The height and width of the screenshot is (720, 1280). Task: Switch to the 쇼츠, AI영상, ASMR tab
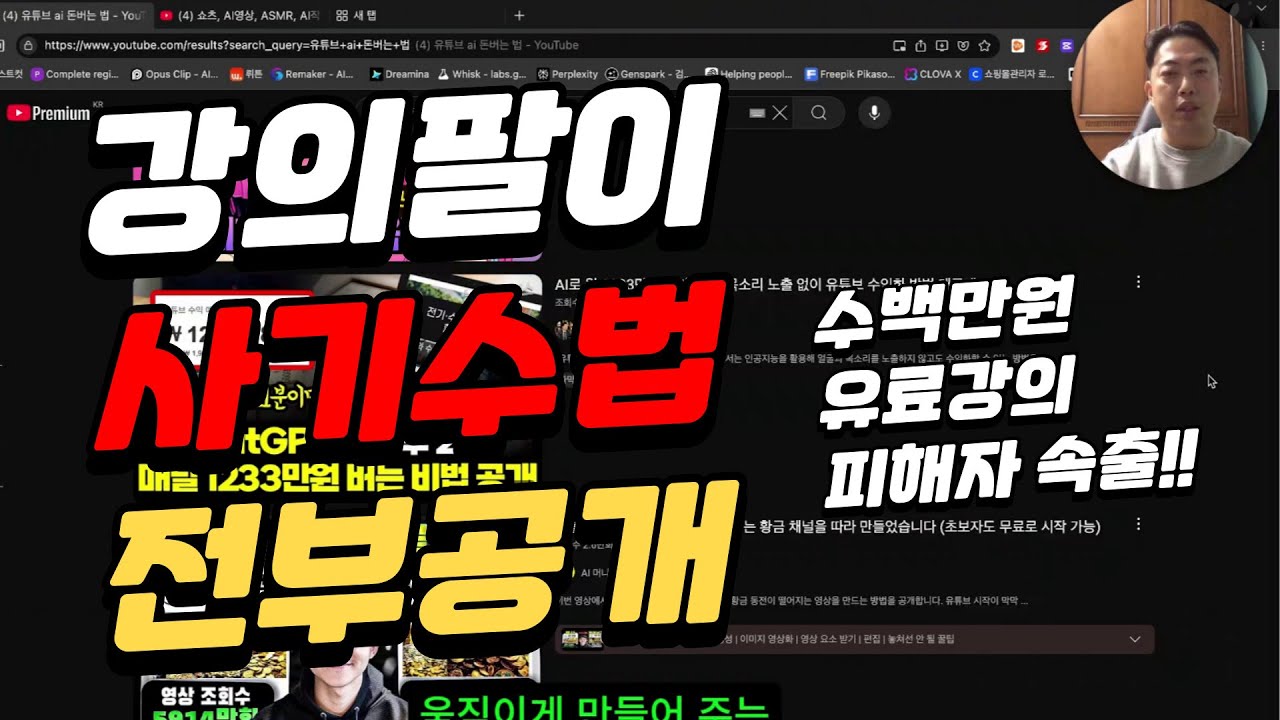[x=240, y=15]
